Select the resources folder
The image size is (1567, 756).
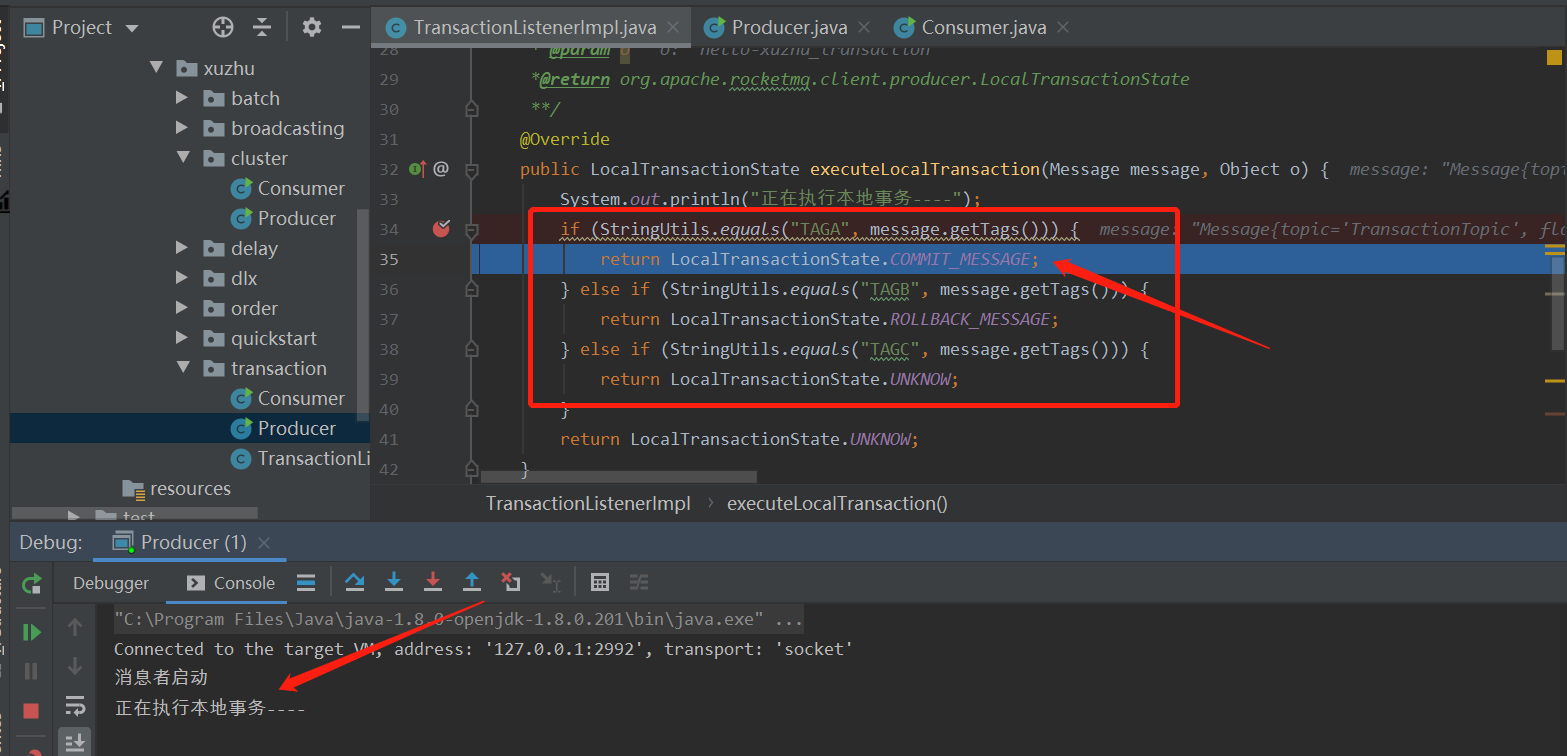[x=177, y=488]
